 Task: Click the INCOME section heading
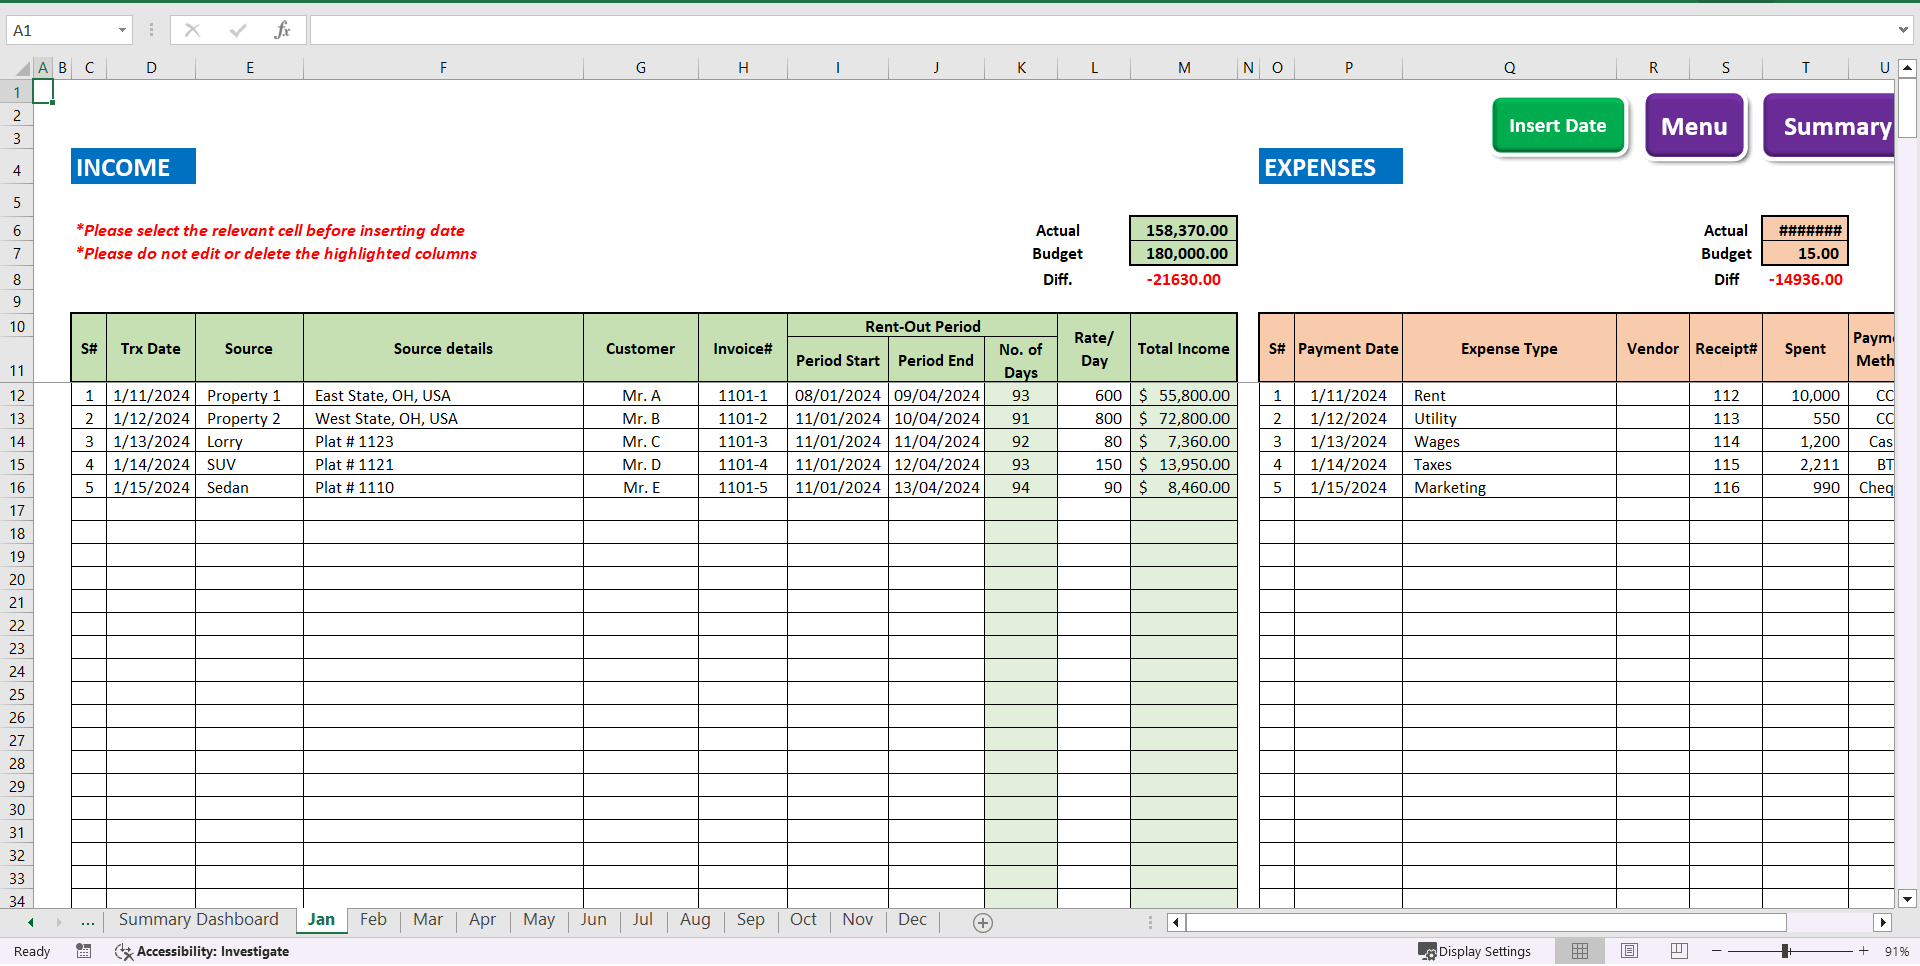coord(133,167)
